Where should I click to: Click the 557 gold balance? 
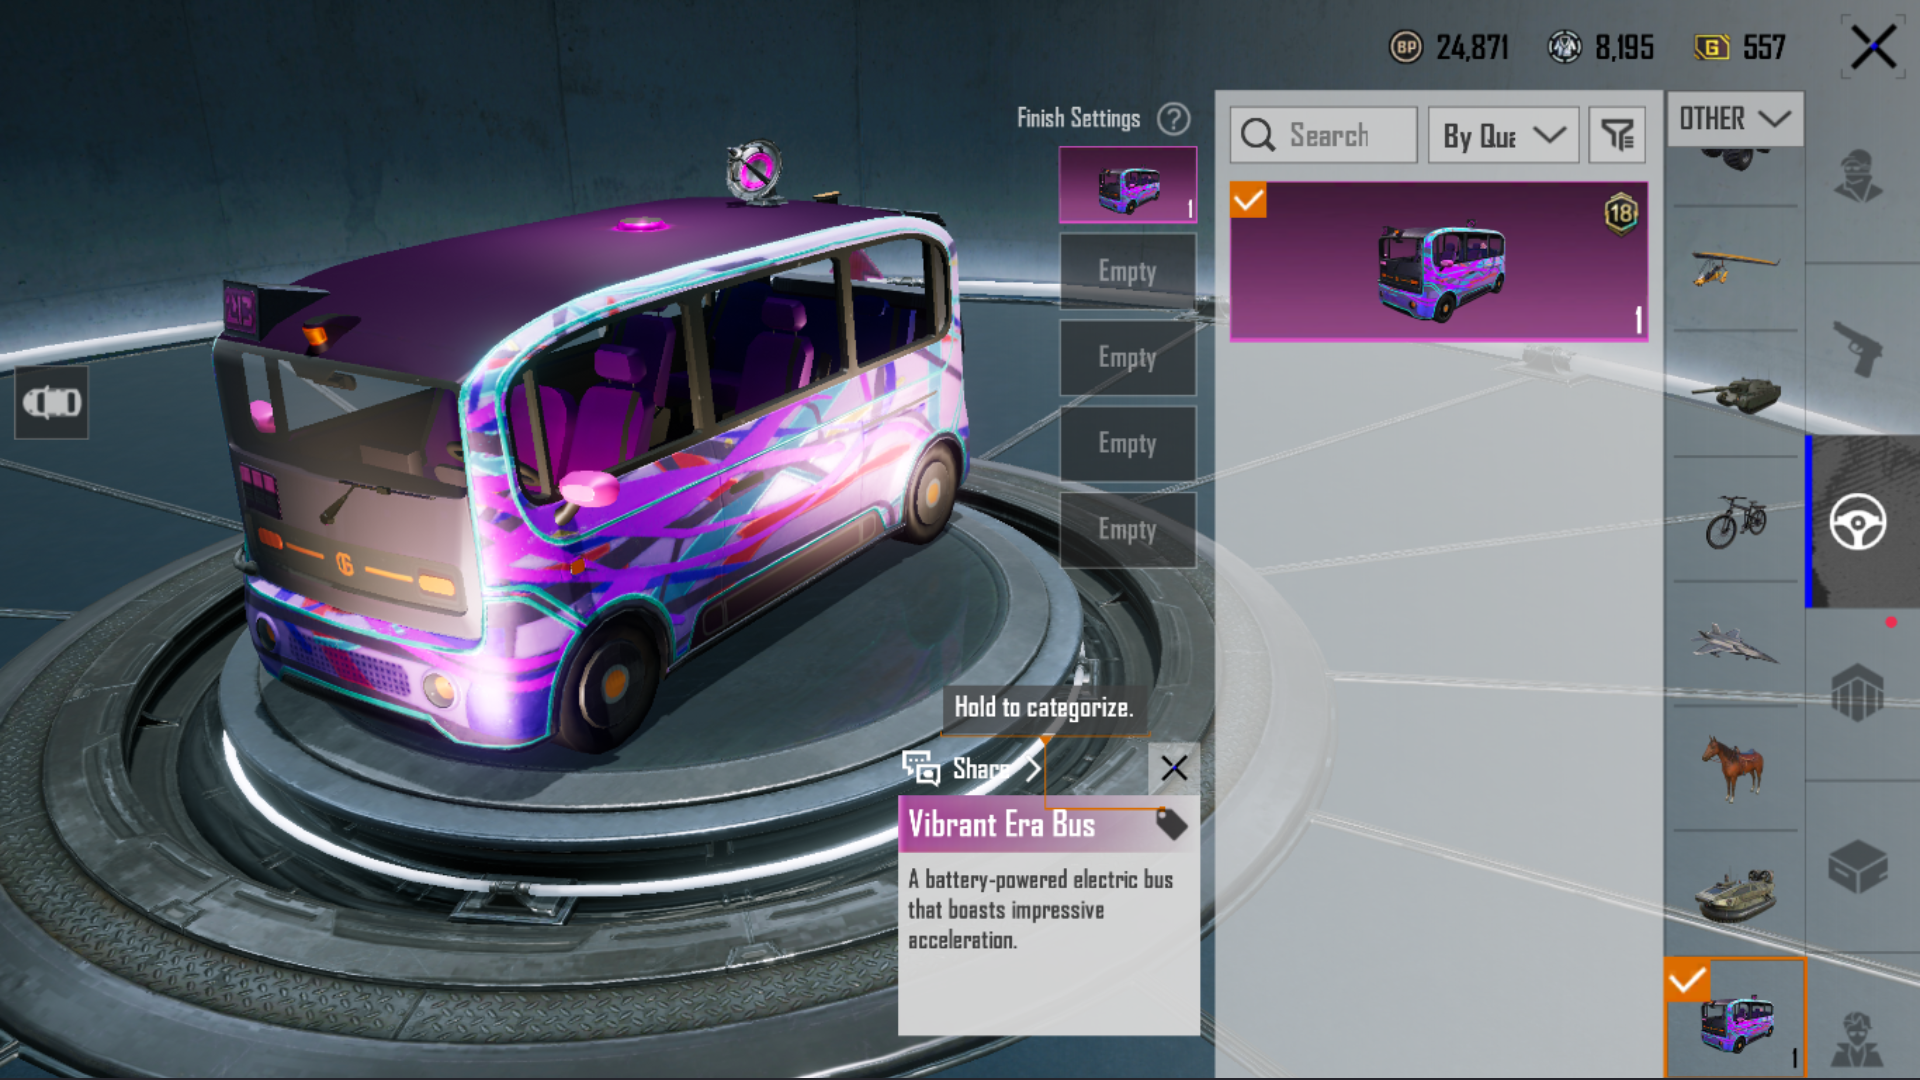pos(1764,47)
